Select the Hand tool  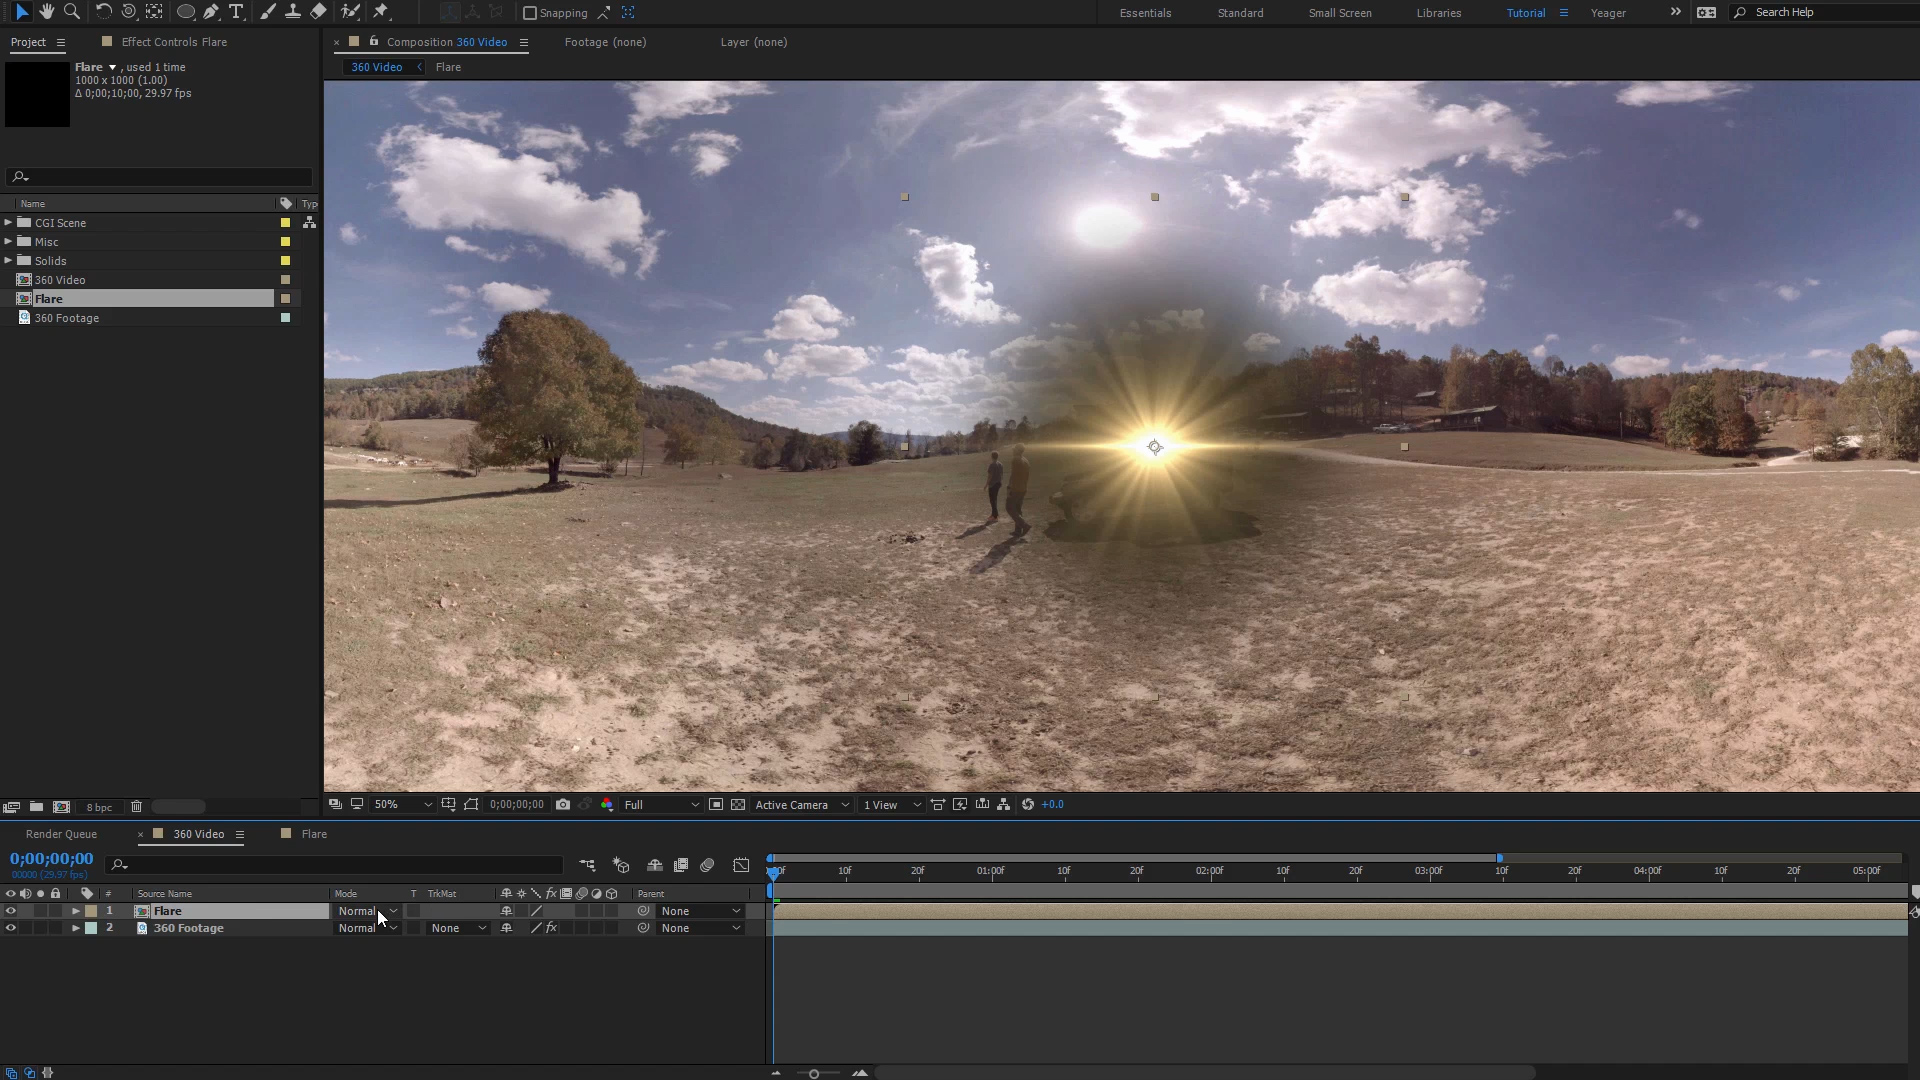point(47,12)
